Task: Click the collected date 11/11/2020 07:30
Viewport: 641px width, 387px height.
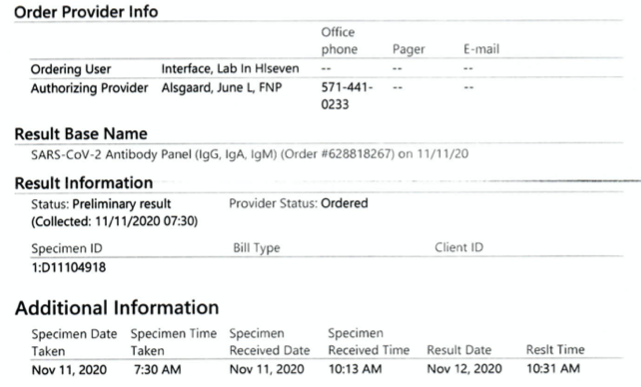Action: (x=146, y=221)
